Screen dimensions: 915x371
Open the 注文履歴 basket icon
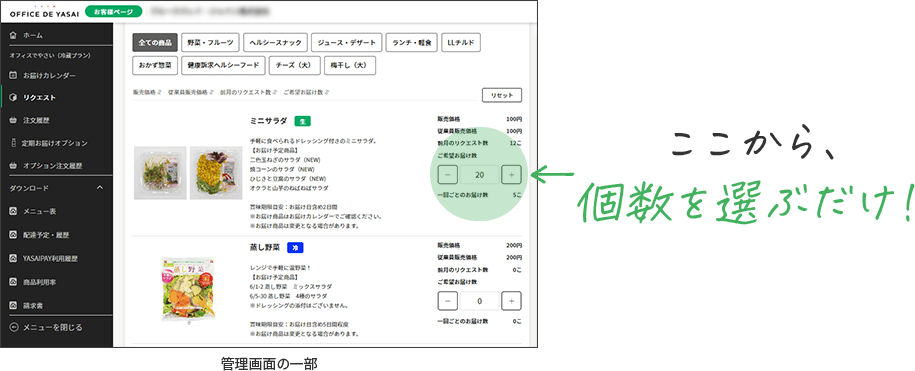click(x=13, y=120)
